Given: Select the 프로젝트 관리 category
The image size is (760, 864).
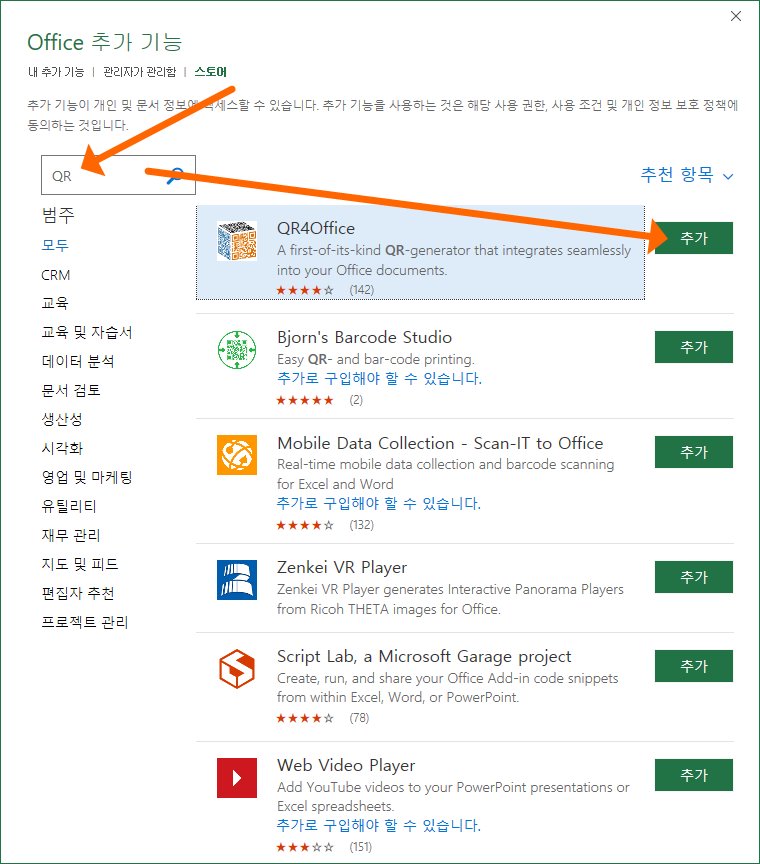Looking at the screenshot, I should coord(85,623).
